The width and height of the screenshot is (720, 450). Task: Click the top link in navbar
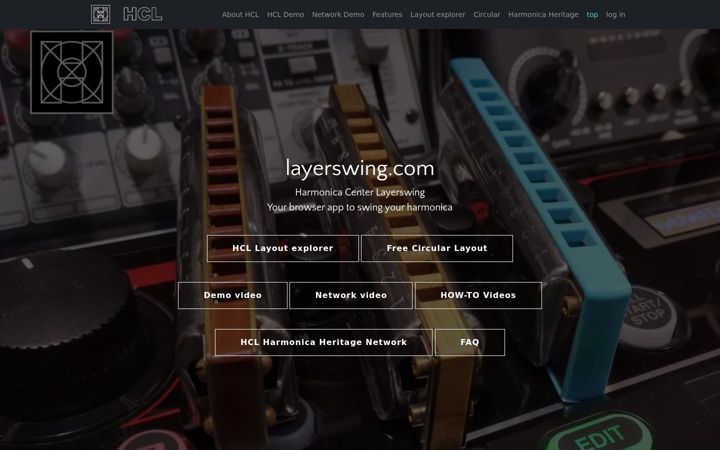pyautogui.click(x=592, y=15)
